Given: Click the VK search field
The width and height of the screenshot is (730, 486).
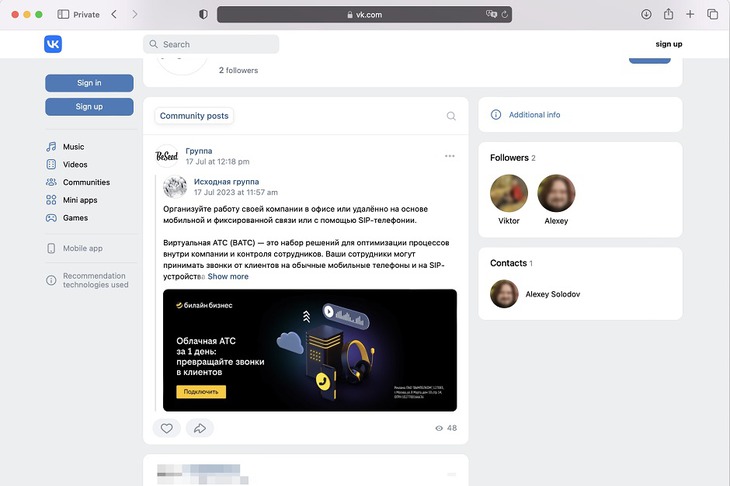Looking at the screenshot, I should point(212,44).
